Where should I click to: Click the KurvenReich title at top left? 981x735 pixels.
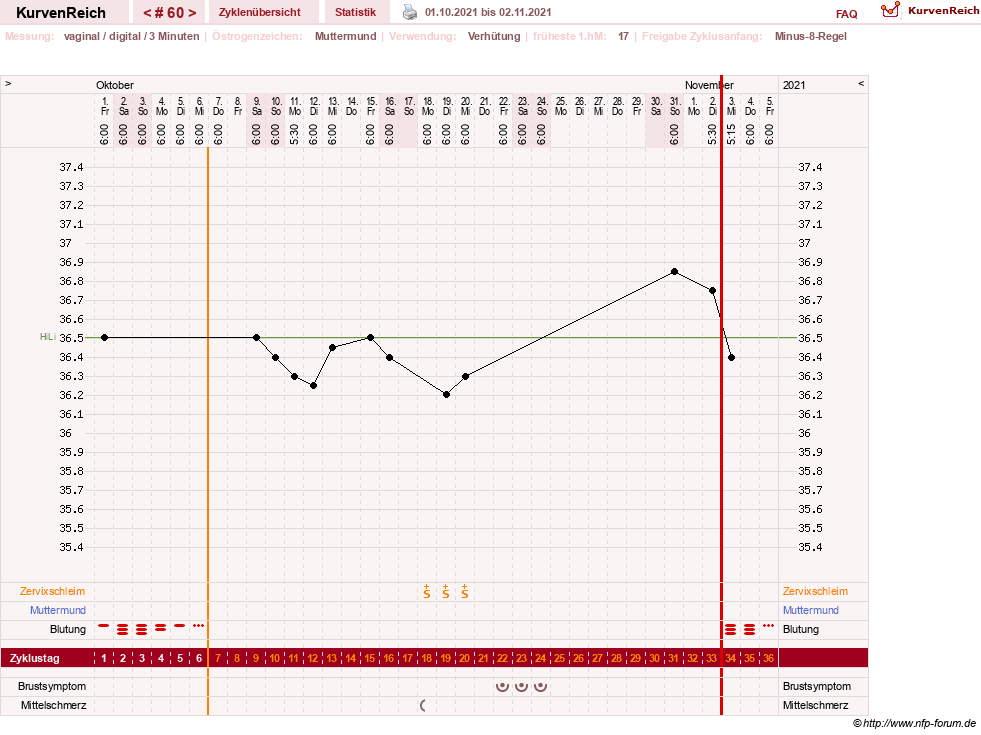coord(61,13)
